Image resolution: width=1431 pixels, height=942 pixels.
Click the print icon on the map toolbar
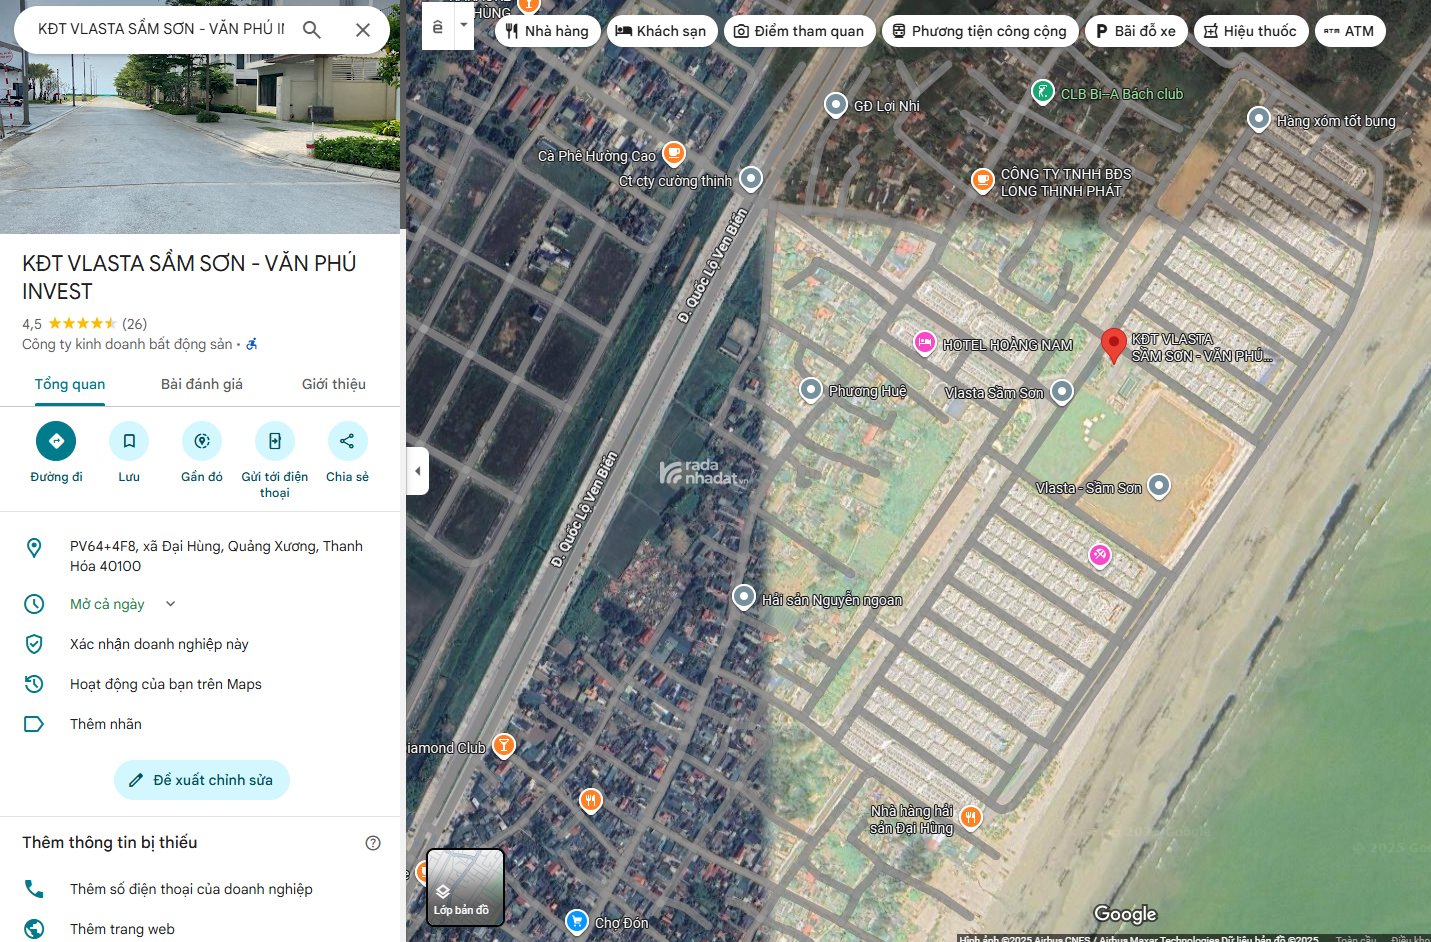(x=438, y=27)
